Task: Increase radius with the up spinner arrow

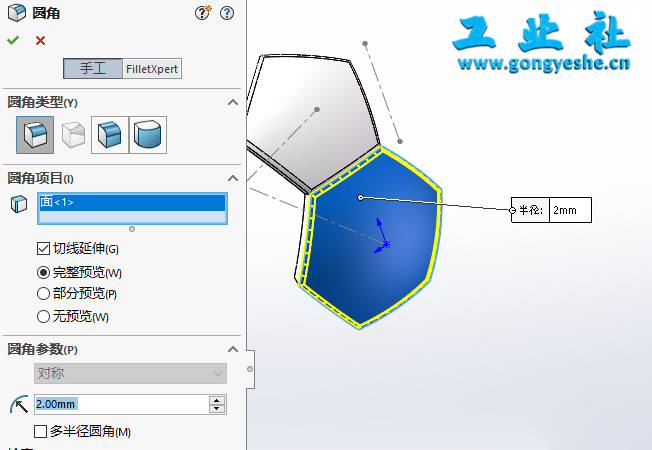Action: [217, 400]
